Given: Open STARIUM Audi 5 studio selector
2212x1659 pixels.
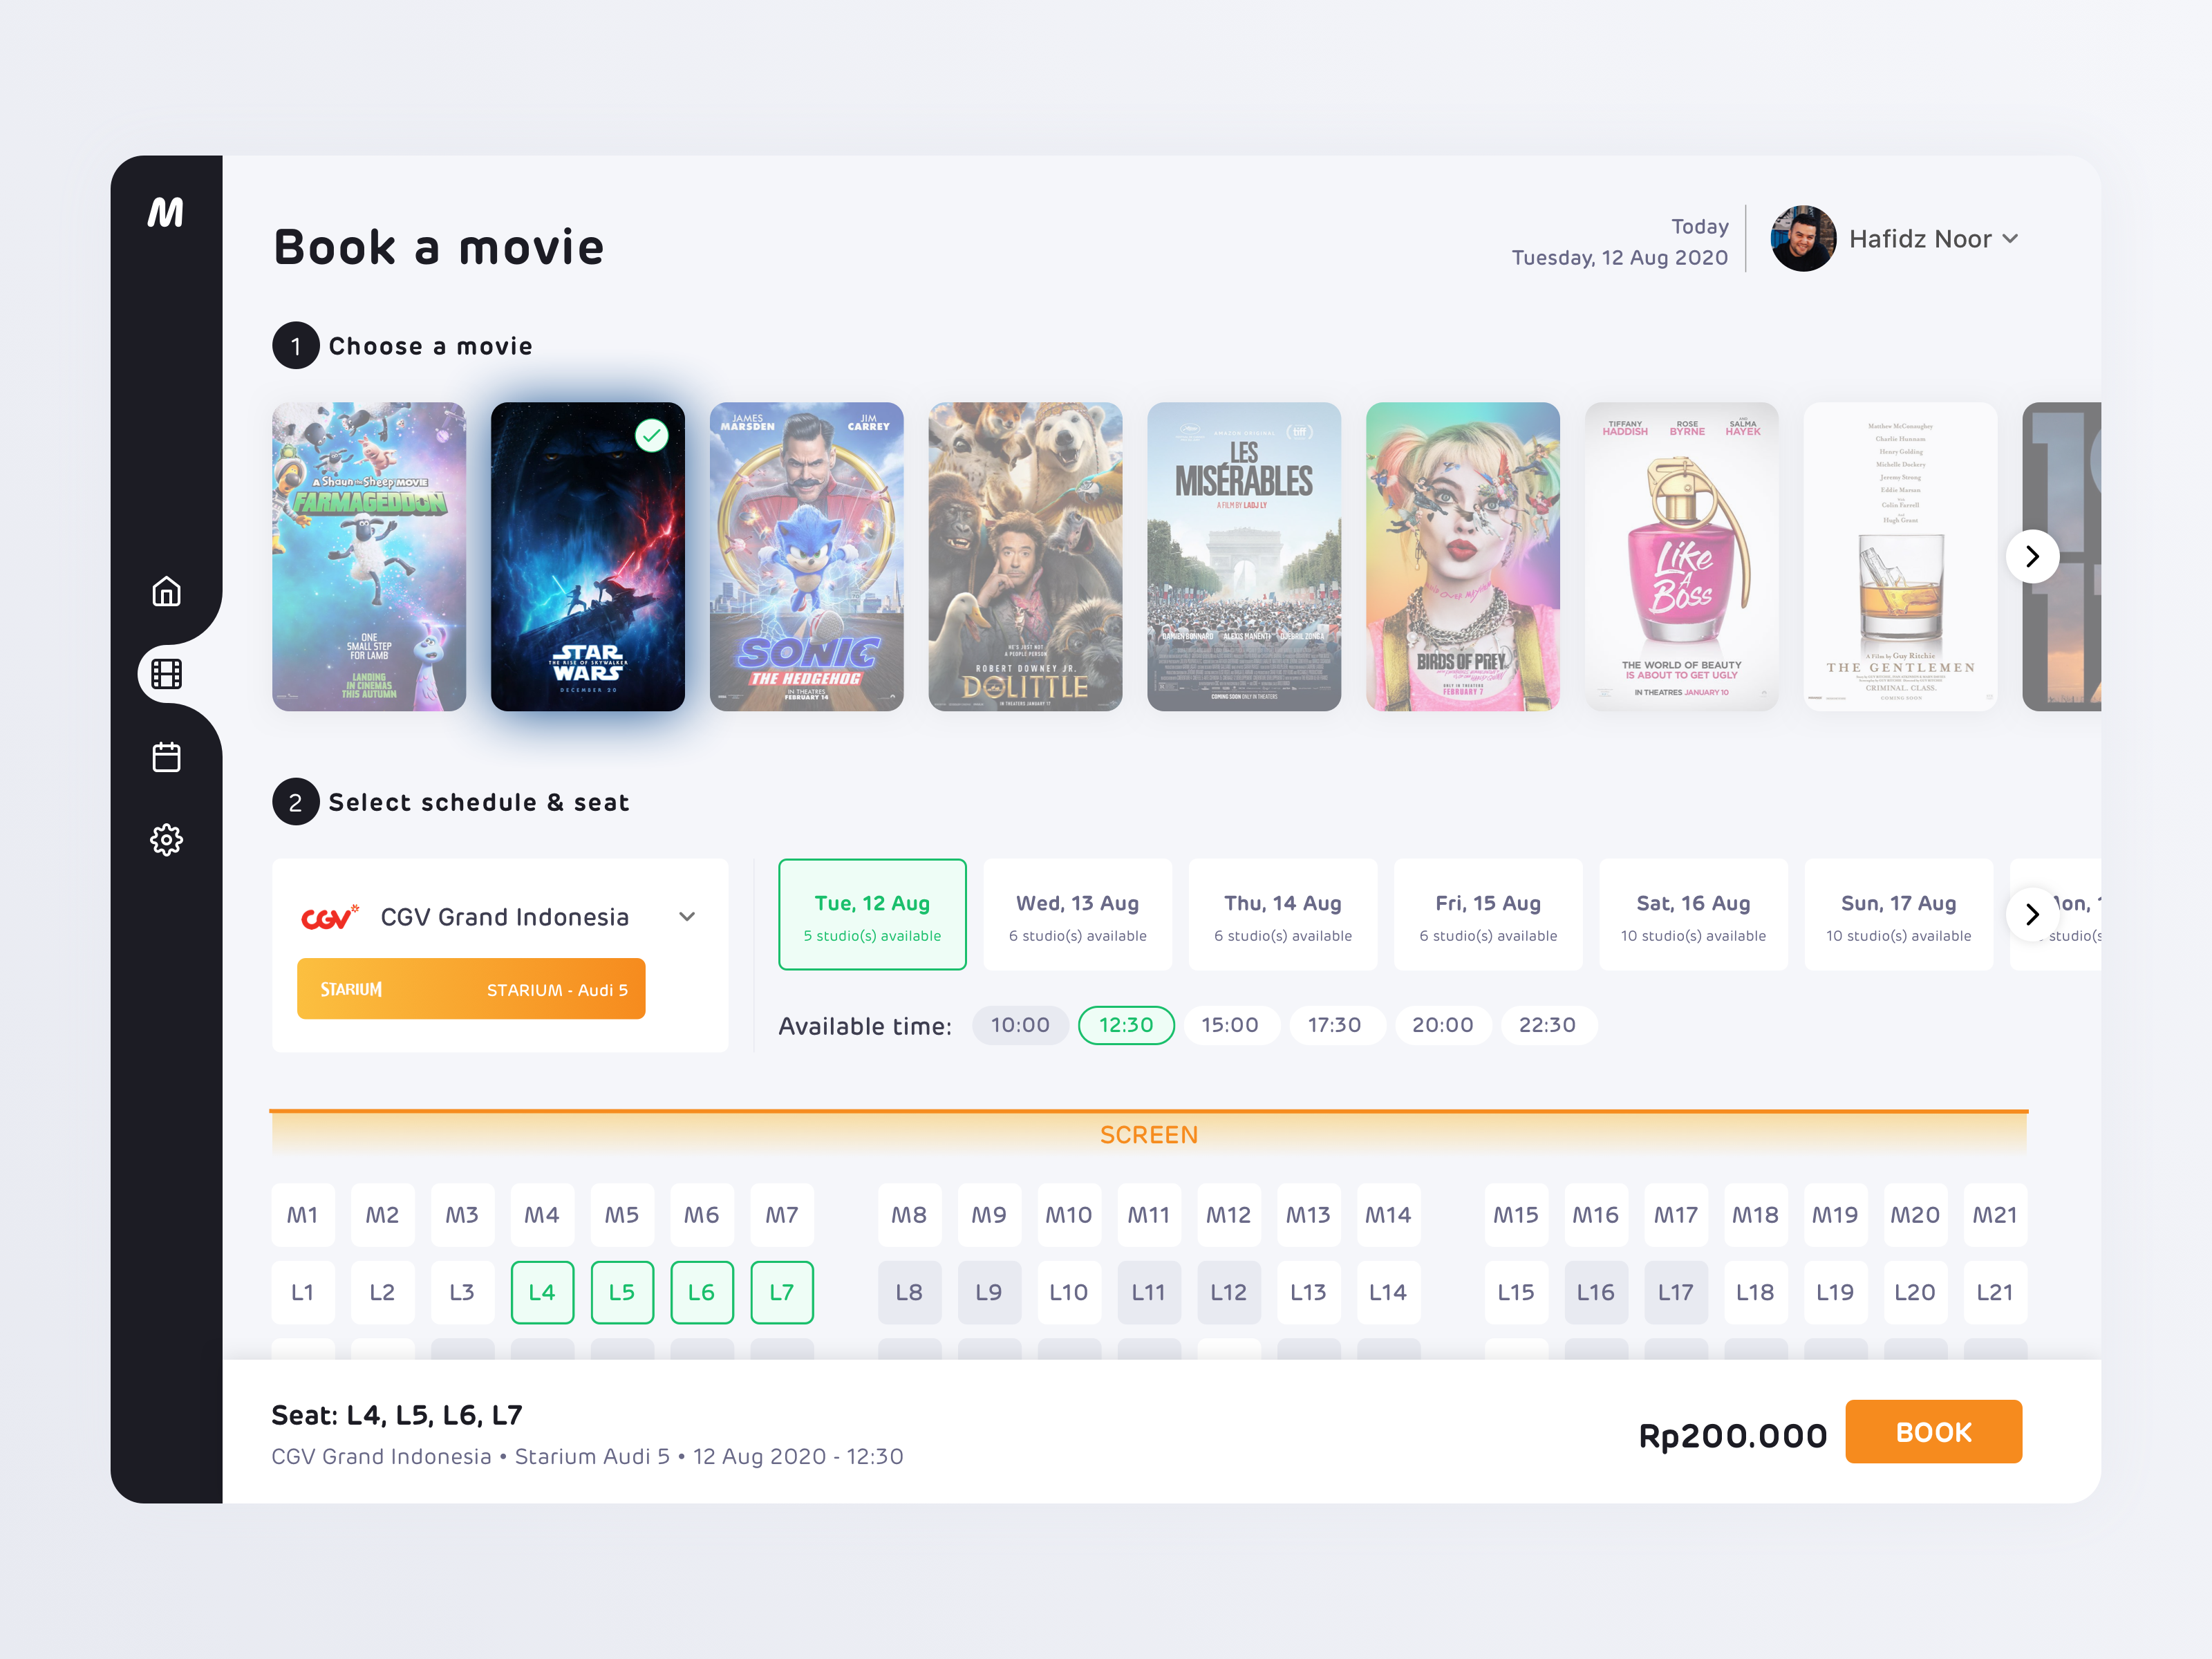Looking at the screenshot, I should pos(471,989).
